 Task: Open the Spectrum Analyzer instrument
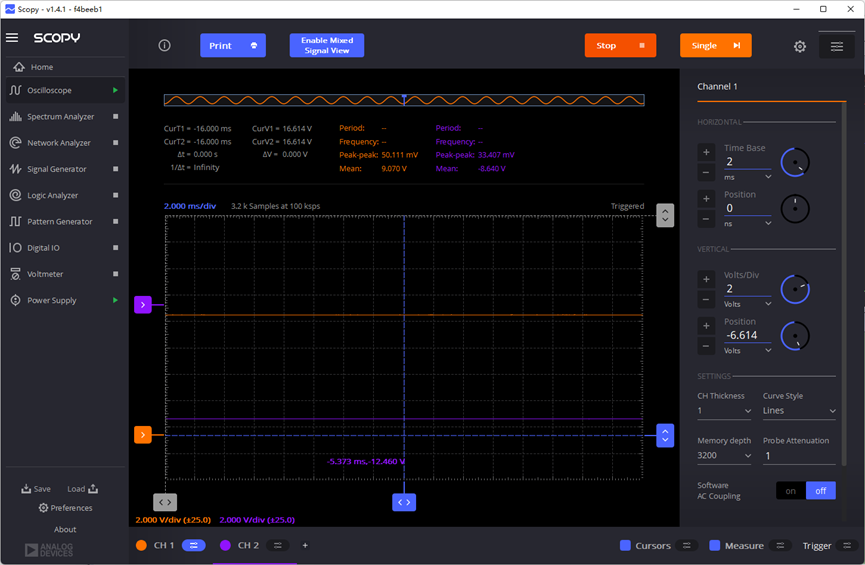click(65, 116)
